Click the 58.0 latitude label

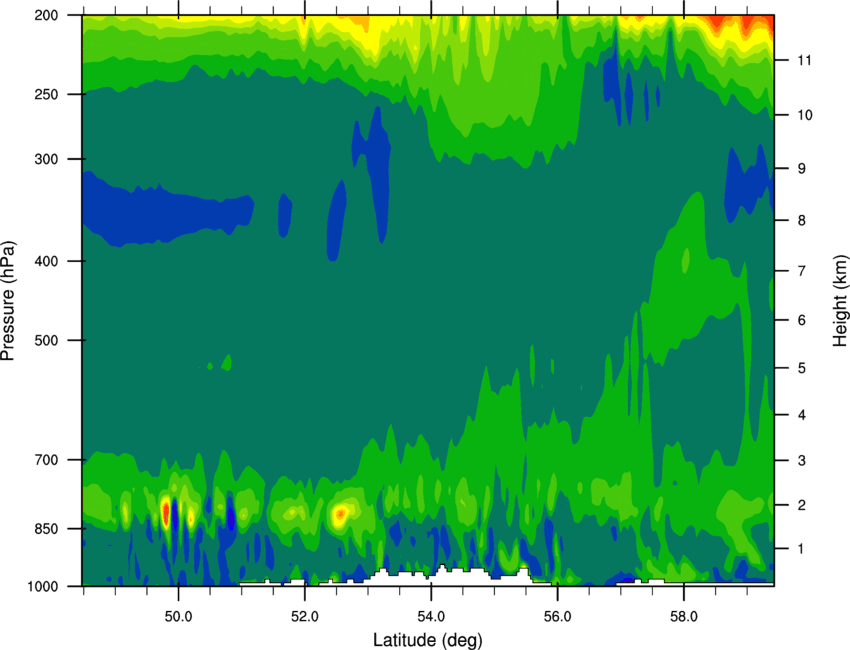[684, 617]
